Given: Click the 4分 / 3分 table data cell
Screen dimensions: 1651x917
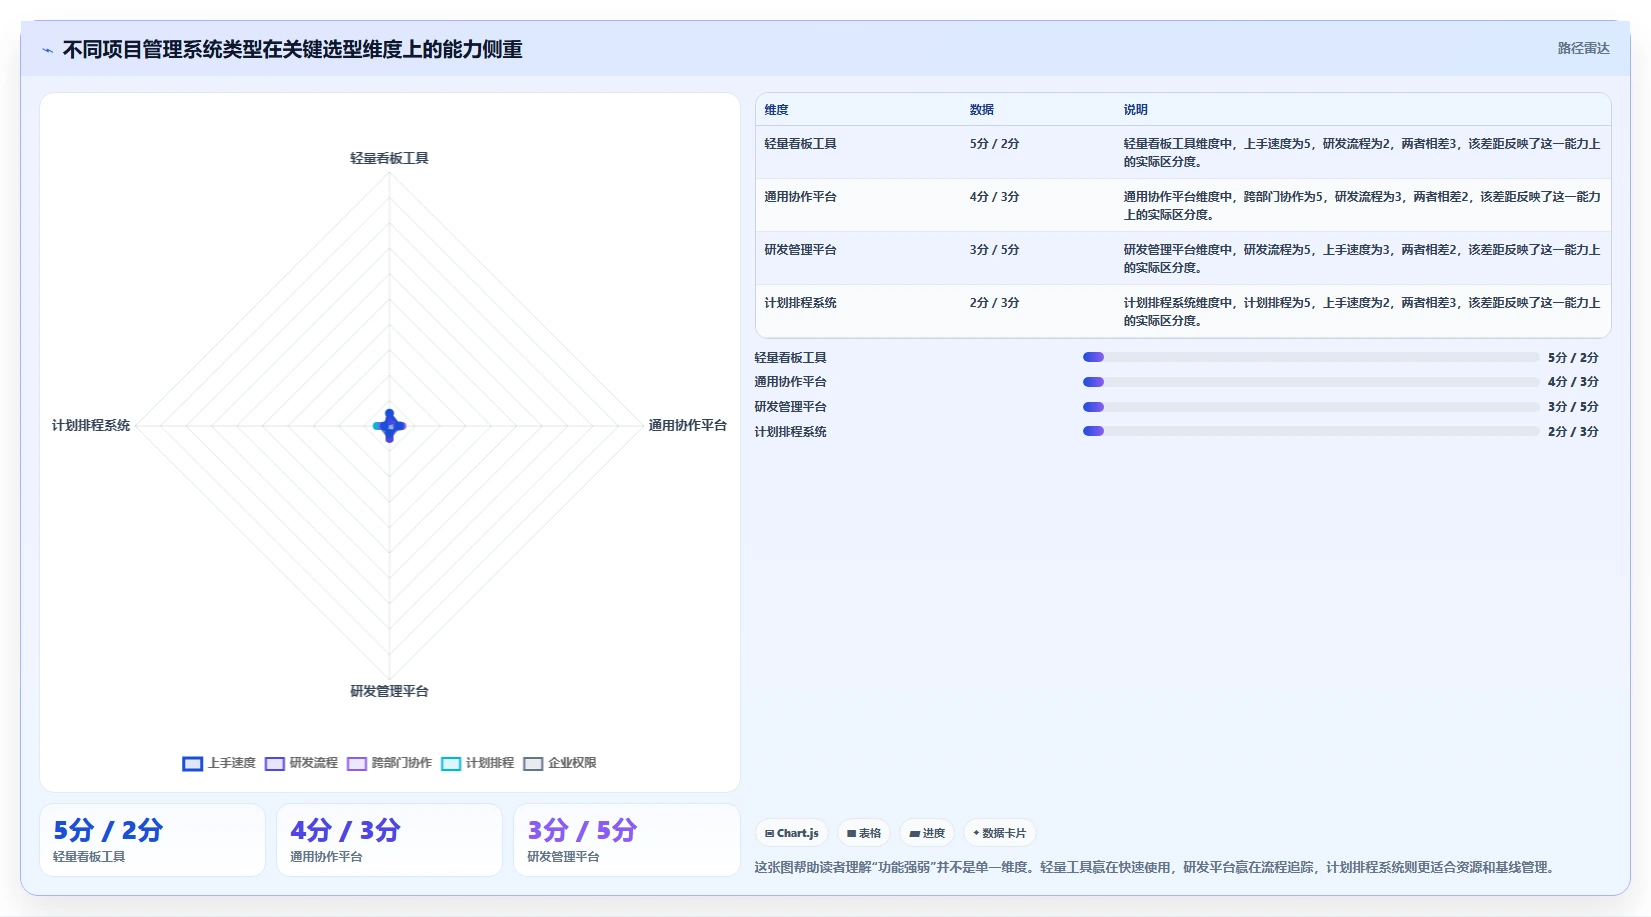Looking at the screenshot, I should 994,197.
